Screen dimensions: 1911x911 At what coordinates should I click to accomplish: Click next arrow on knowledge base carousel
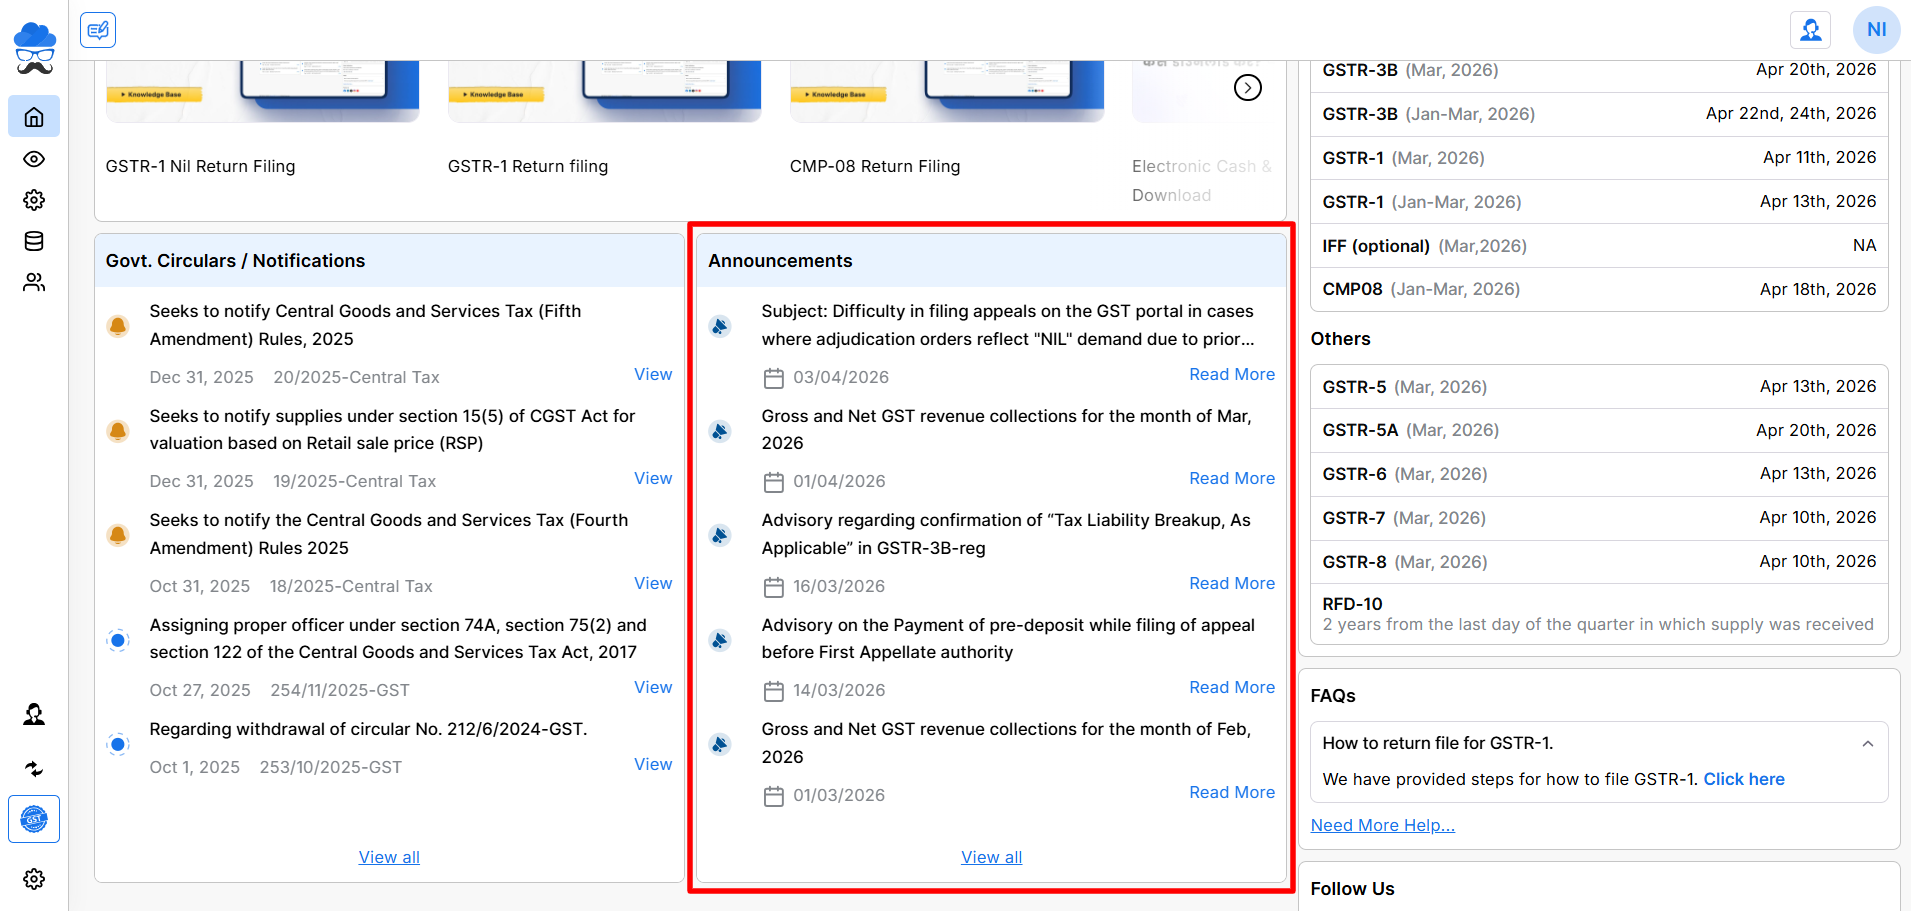[1247, 88]
